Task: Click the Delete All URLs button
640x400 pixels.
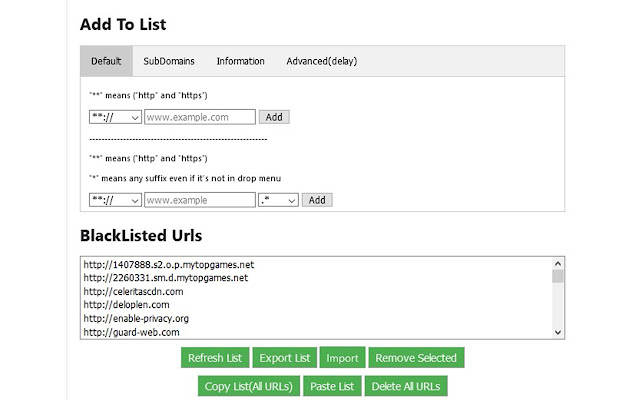Action: point(406,386)
